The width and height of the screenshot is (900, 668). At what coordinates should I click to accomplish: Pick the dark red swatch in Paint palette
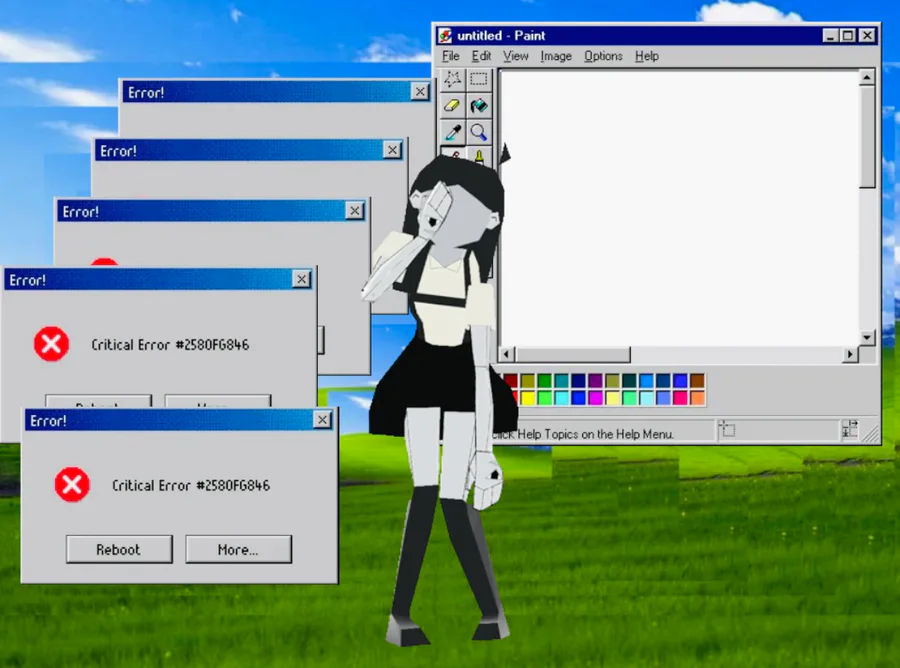pyautogui.click(x=511, y=380)
